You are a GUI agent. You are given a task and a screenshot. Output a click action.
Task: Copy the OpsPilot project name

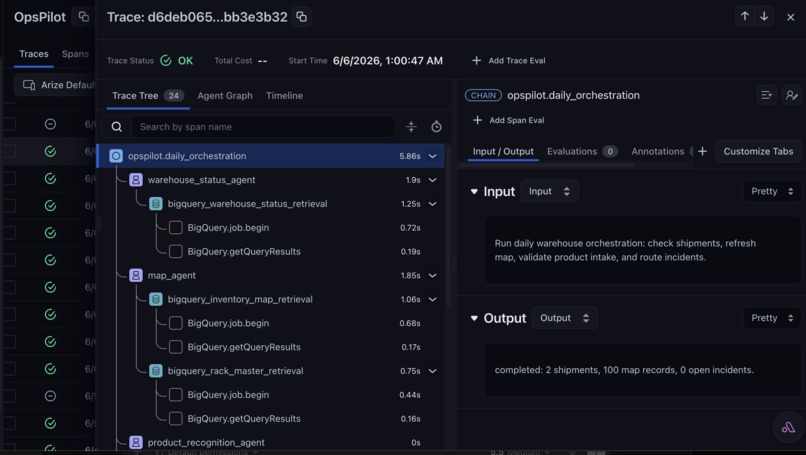tap(83, 17)
